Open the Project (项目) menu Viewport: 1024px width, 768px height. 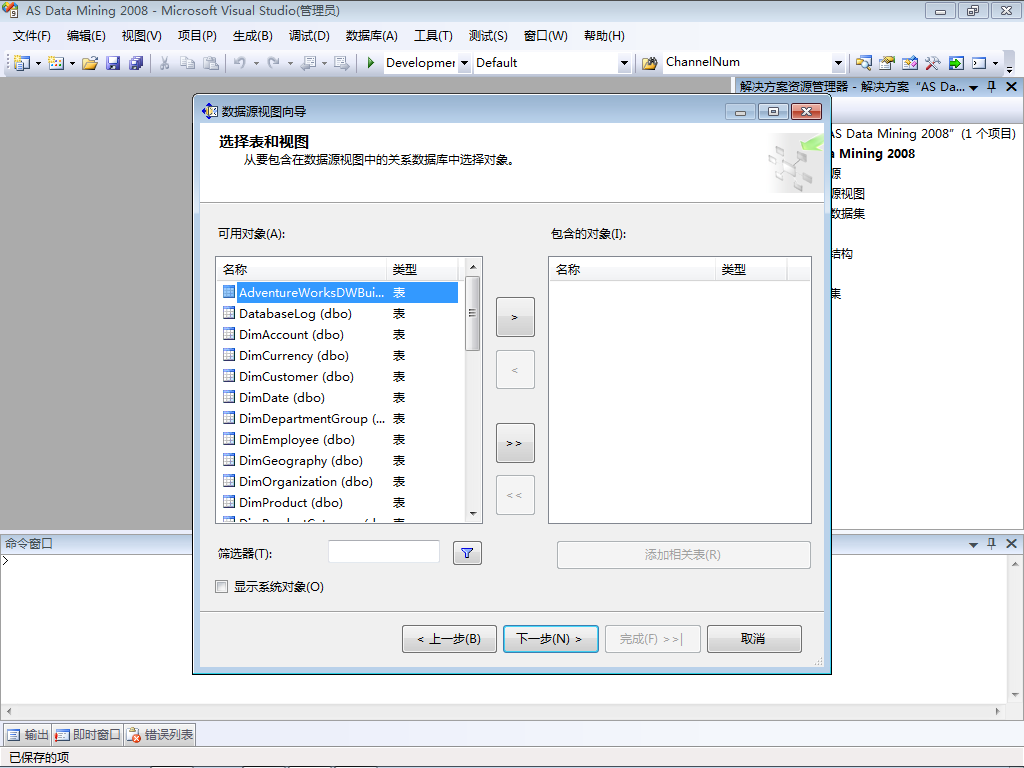tap(197, 36)
